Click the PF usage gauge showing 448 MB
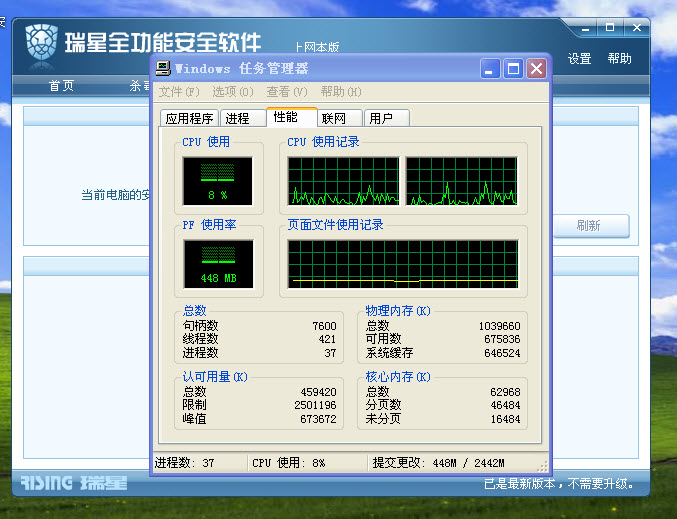The width and height of the screenshot is (677, 519). [218, 264]
